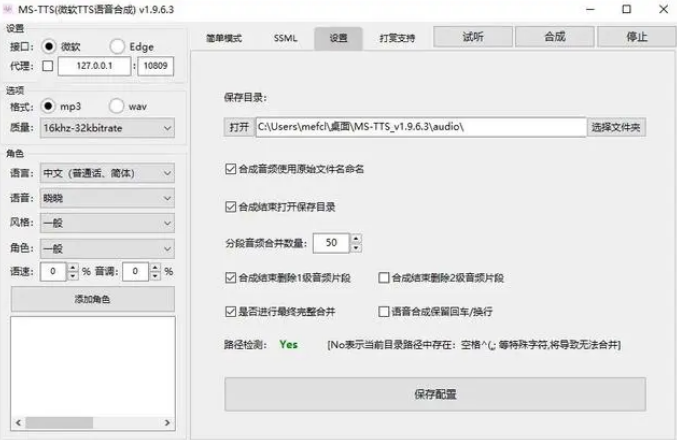The height and width of the screenshot is (440, 677).
Task: Click the role list horizontal scrollbar thumb
Action: 59,423
